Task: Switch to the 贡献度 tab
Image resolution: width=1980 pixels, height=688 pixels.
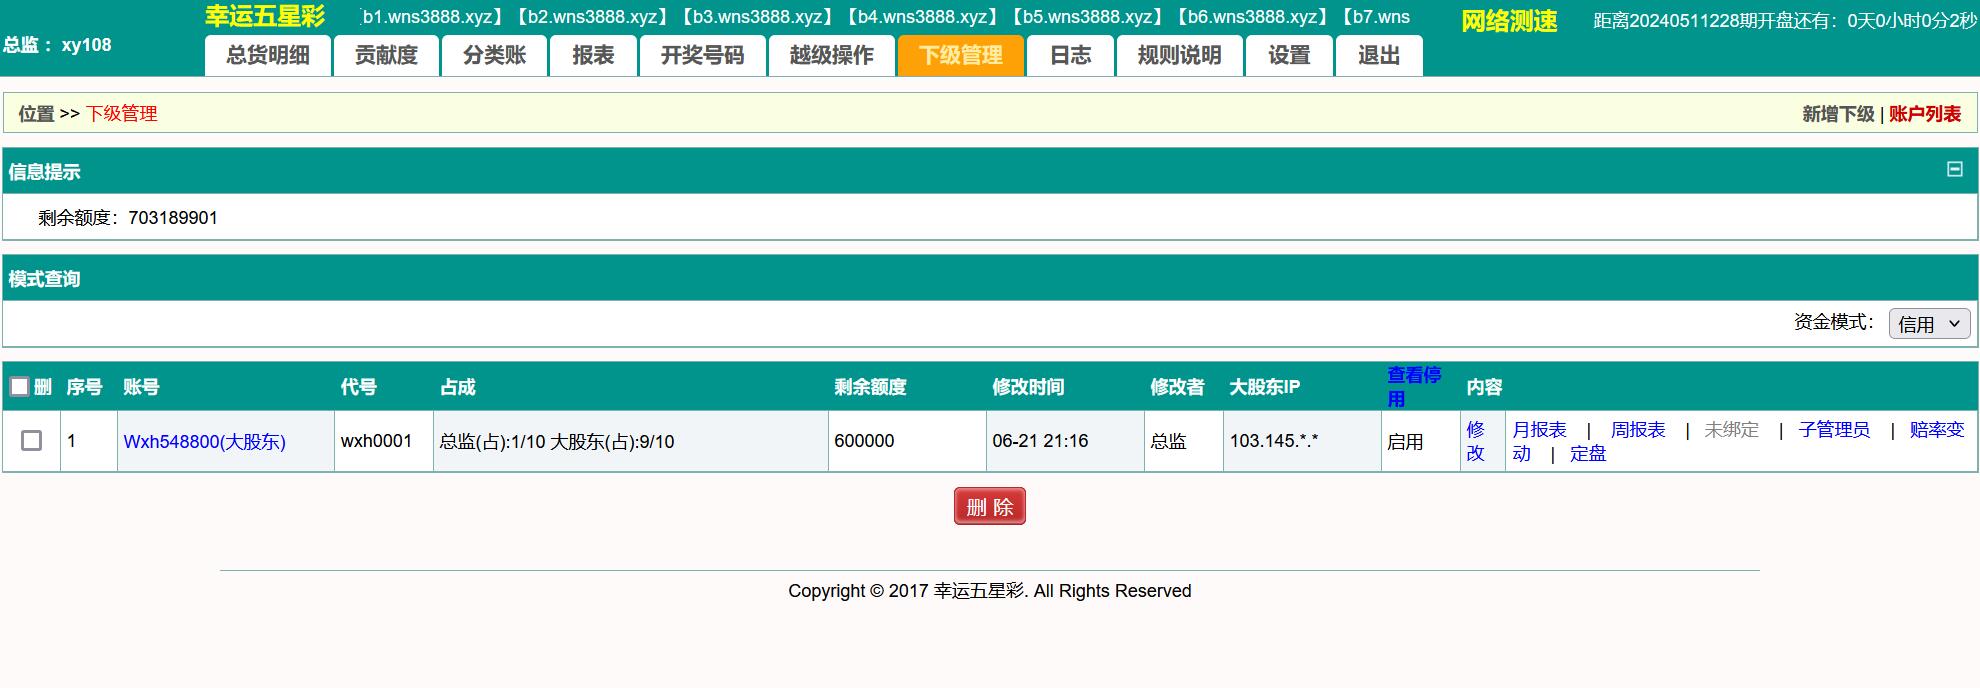Action: point(386,56)
